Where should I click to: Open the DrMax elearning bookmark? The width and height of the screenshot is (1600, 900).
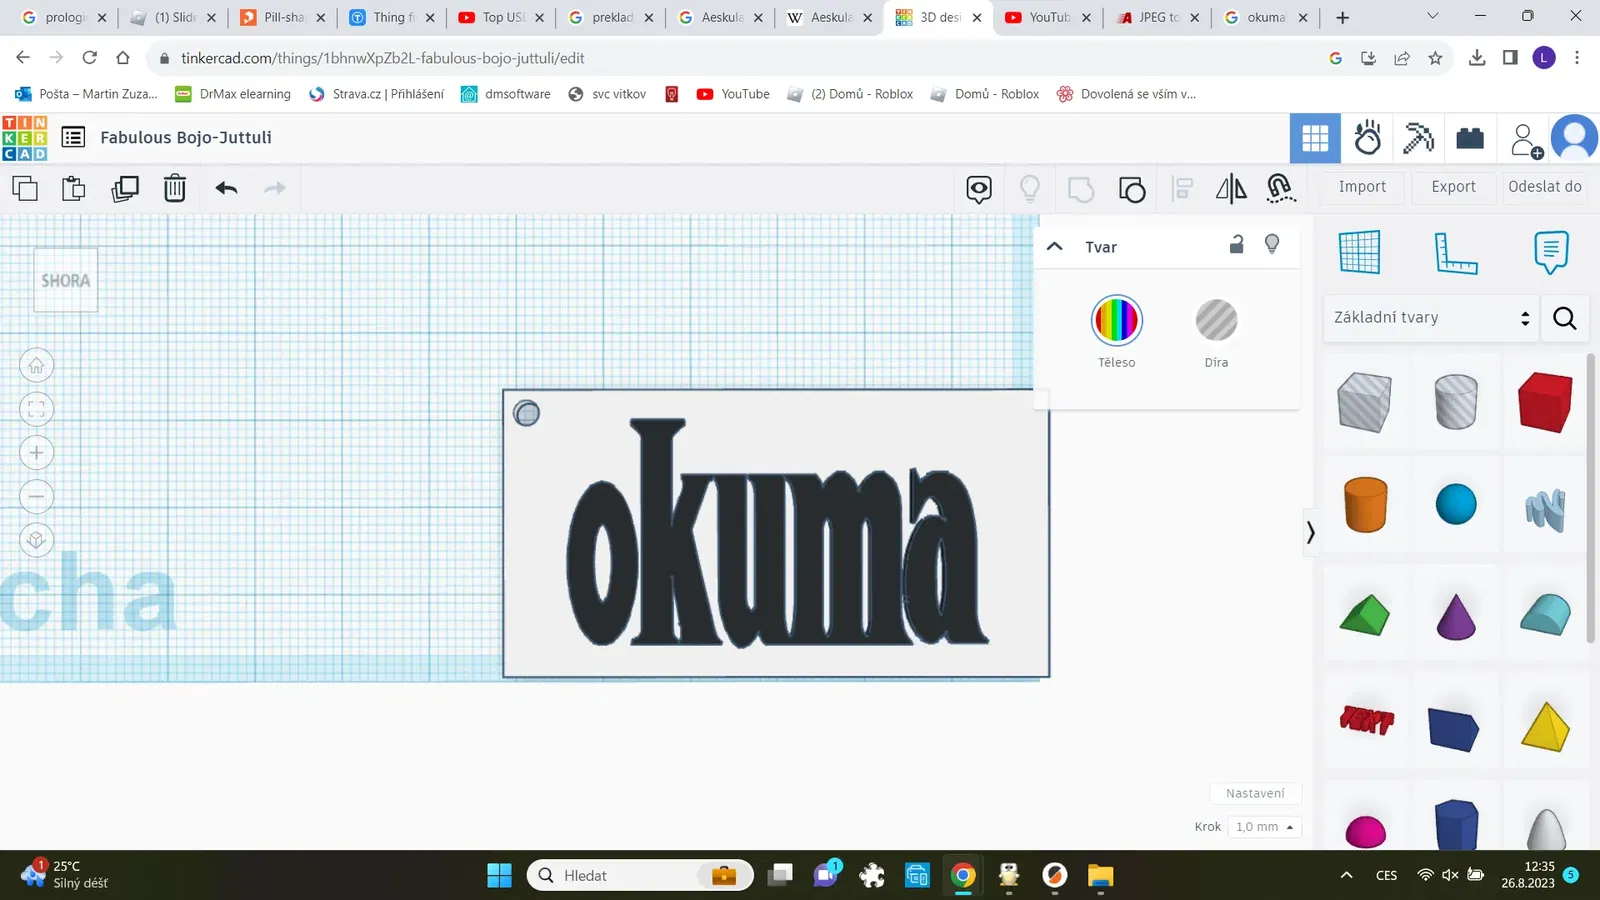[233, 94]
